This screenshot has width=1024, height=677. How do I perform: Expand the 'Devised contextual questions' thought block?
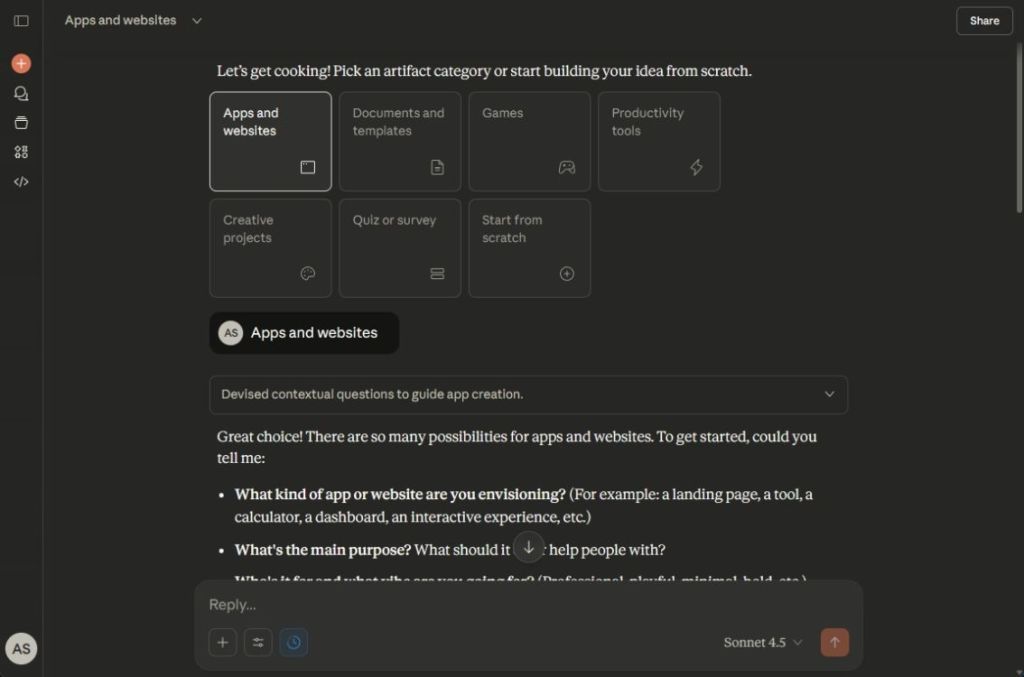[528, 394]
